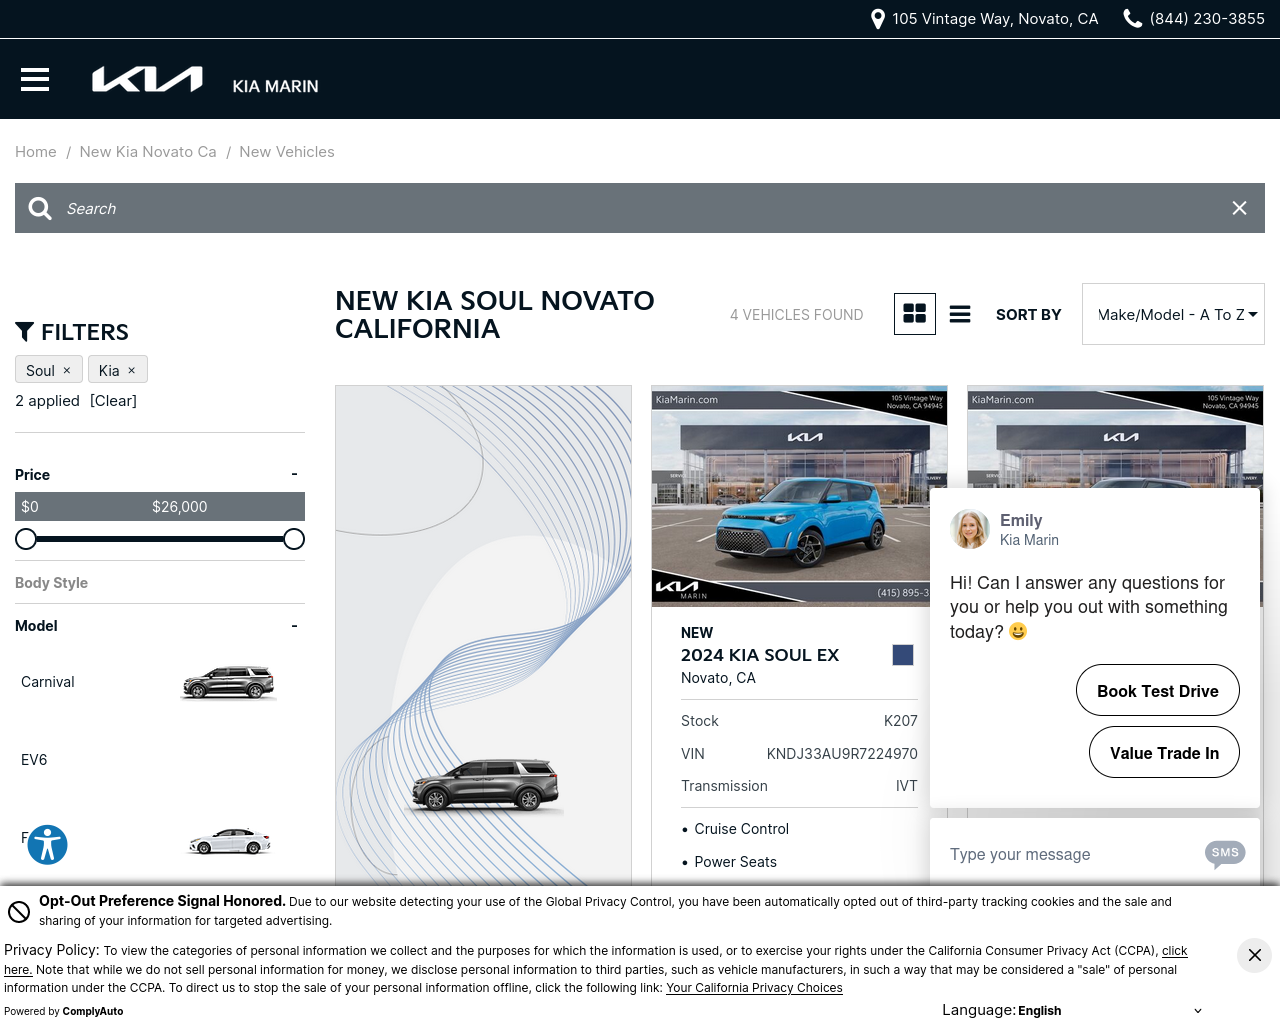Click the minimum price slider handle

pos(26,539)
